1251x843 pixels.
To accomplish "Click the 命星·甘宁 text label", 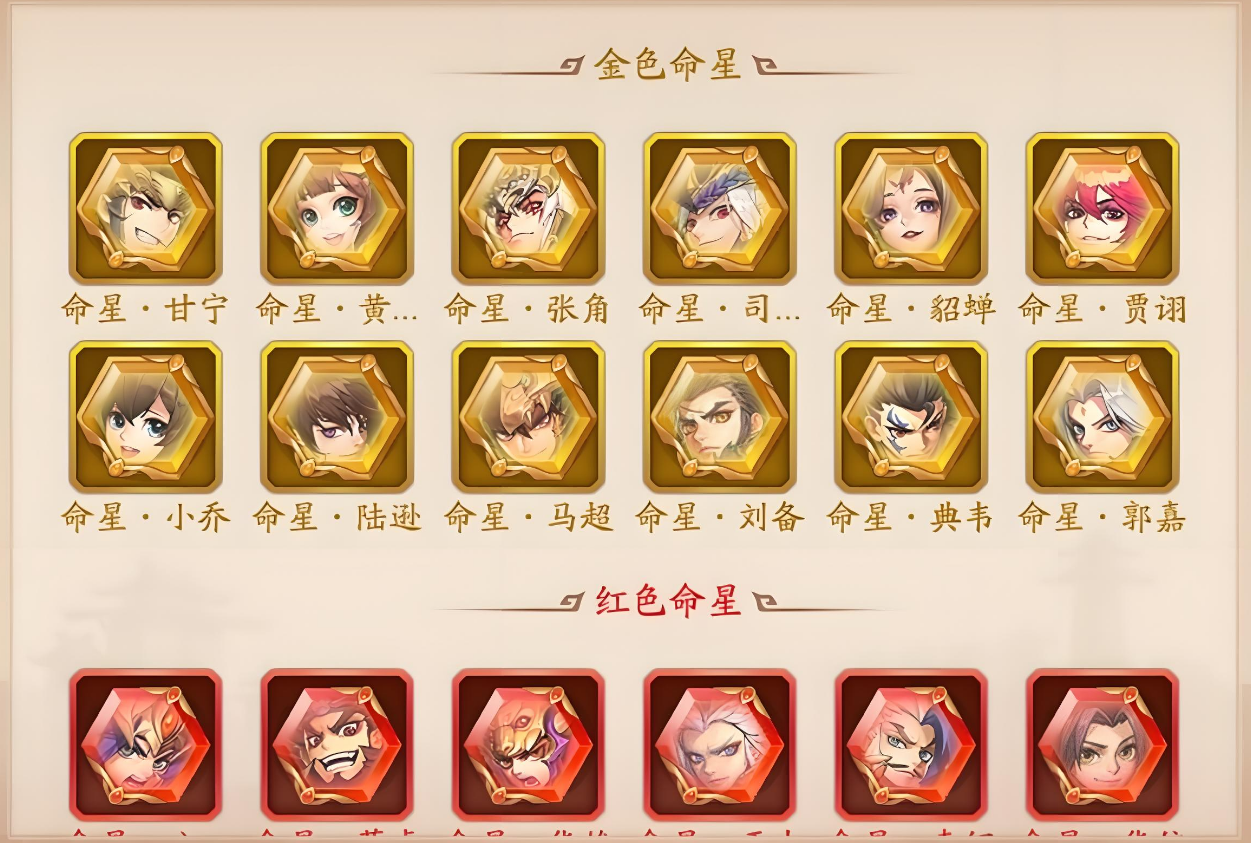I will [145, 309].
